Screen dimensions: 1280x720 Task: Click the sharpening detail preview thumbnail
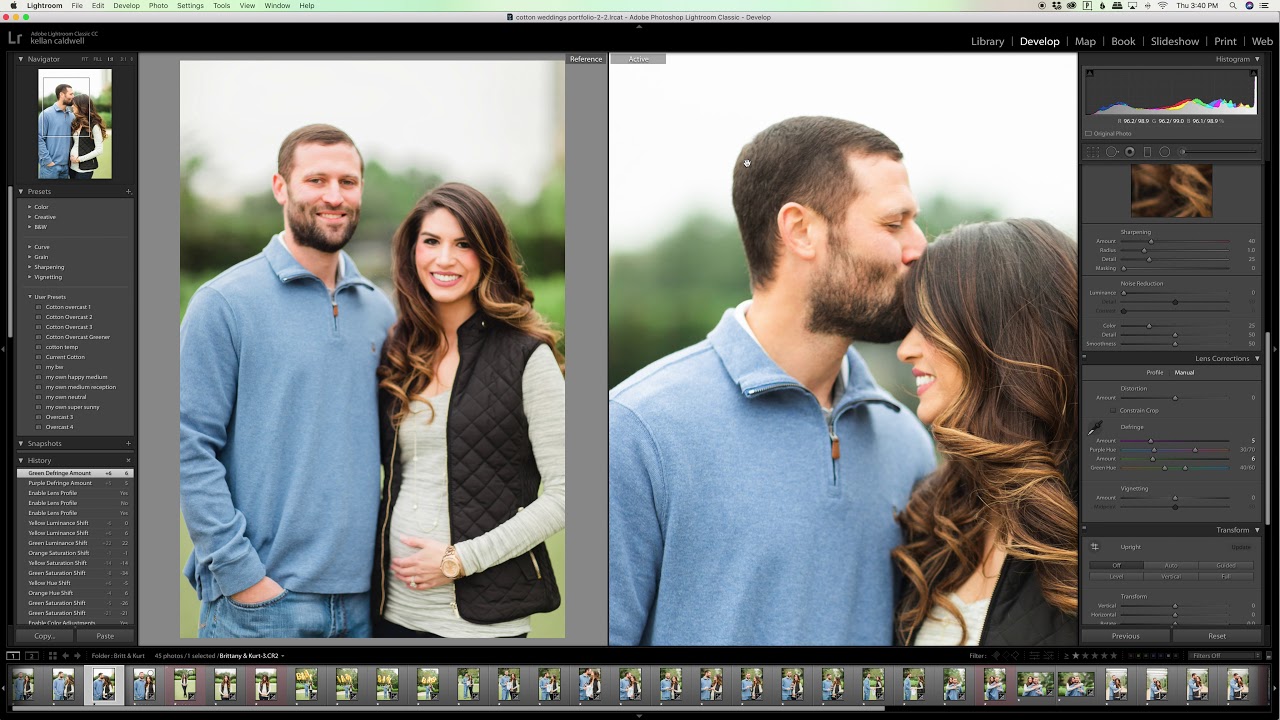pos(1171,191)
